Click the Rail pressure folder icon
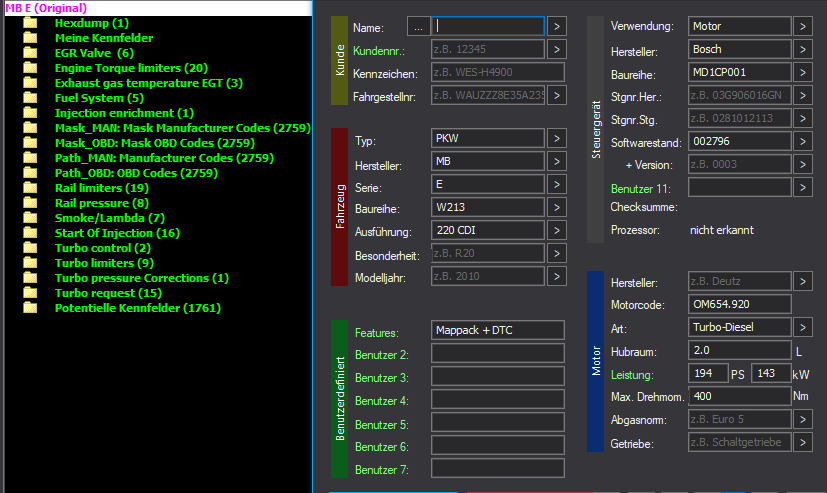827x493 pixels. click(30, 203)
